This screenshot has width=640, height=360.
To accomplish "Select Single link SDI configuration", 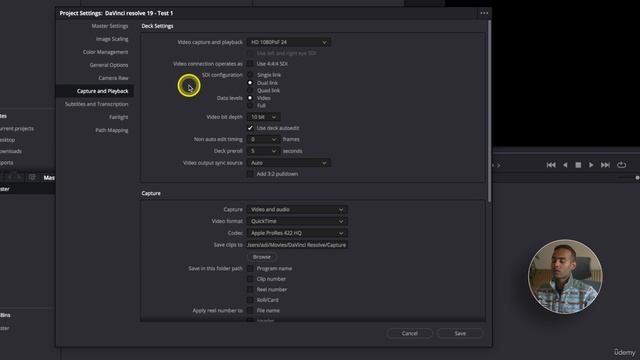I will point(250,75).
